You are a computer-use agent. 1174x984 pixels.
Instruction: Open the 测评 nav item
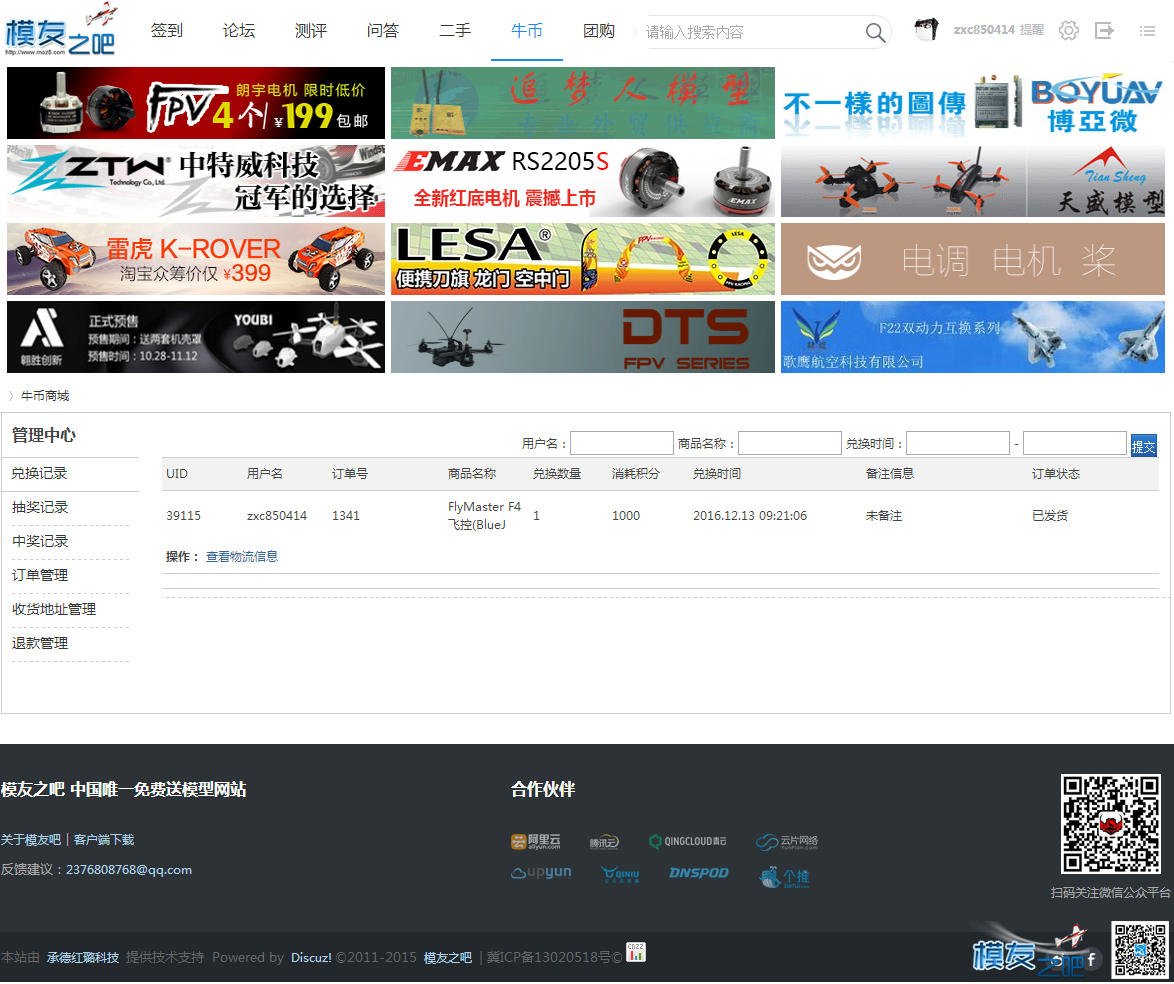(311, 31)
